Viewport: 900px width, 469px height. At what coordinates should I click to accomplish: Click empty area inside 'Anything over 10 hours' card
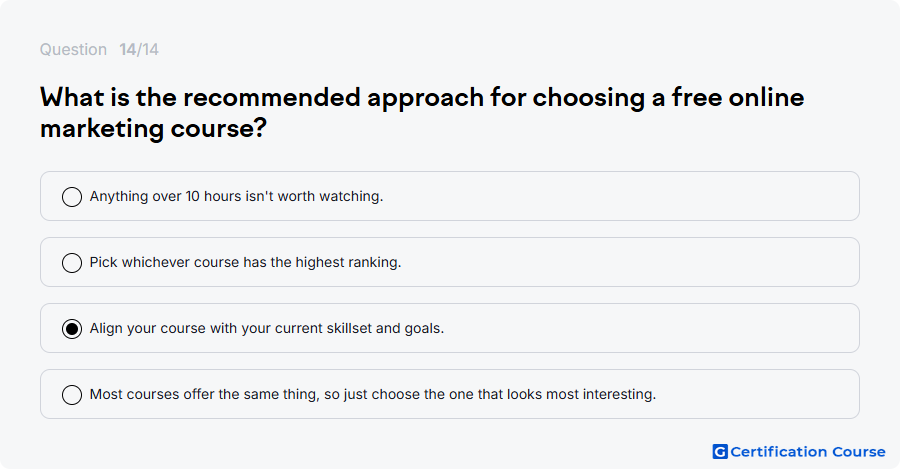click(x=620, y=196)
